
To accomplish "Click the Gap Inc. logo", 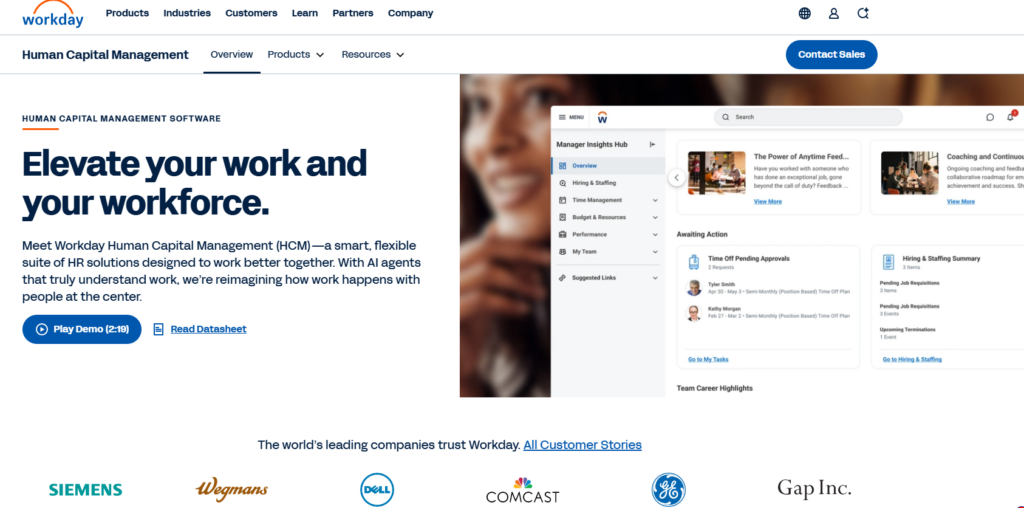I will 814,488.
